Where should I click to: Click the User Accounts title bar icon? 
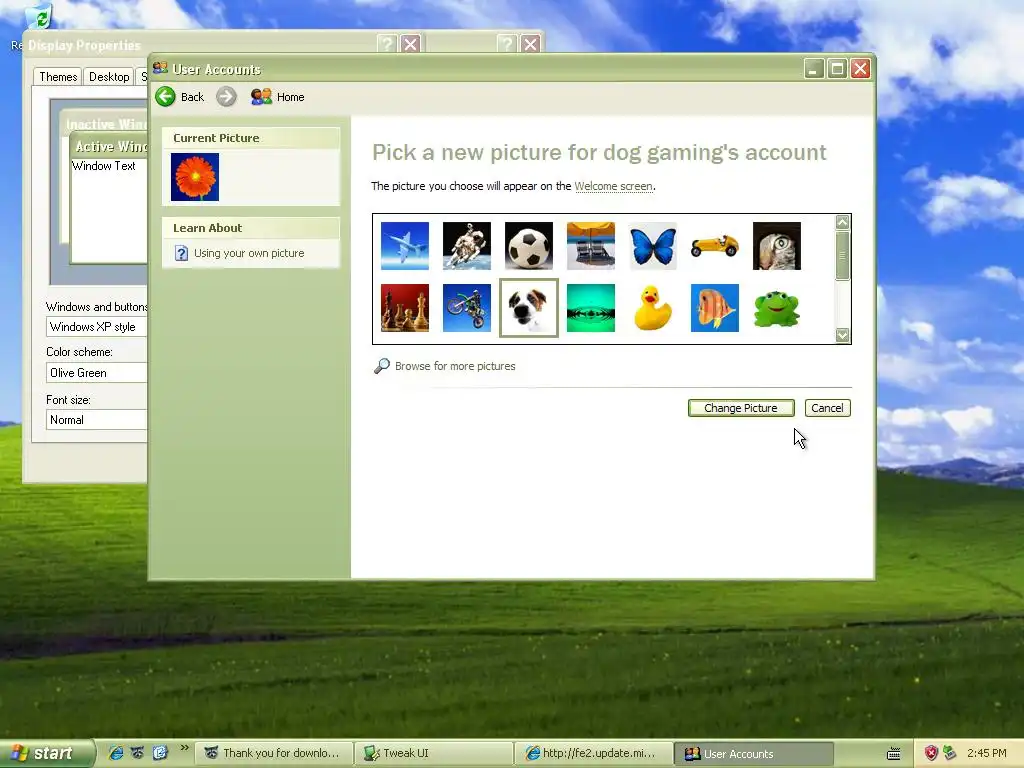click(160, 68)
